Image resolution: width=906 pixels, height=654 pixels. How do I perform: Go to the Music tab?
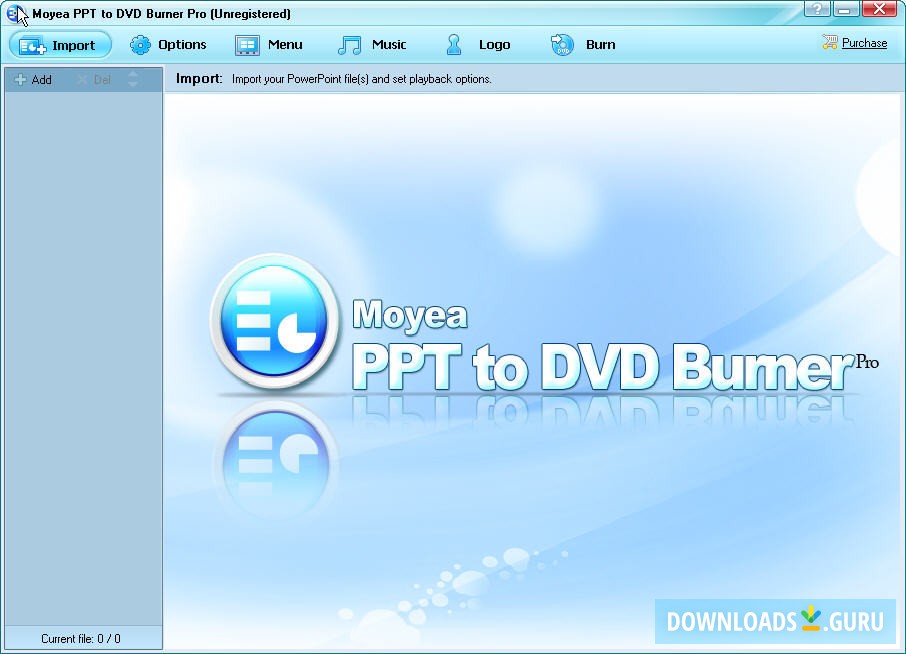coord(373,44)
